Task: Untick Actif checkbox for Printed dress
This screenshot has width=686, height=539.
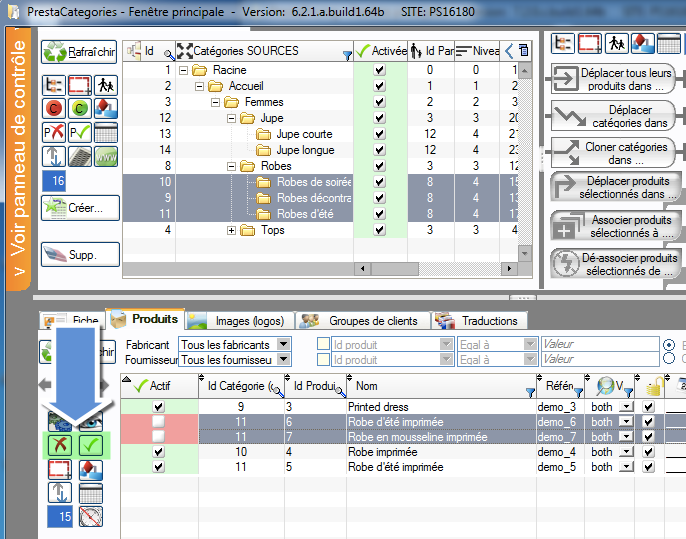Action: (158, 408)
